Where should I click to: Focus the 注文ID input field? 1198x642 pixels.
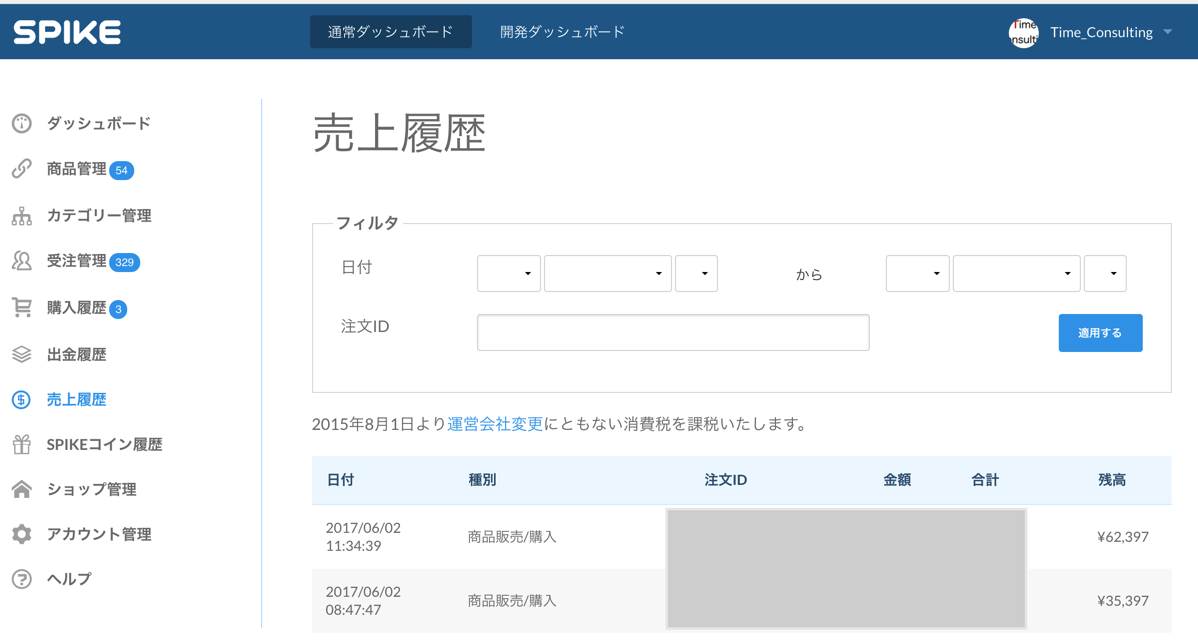[673, 332]
